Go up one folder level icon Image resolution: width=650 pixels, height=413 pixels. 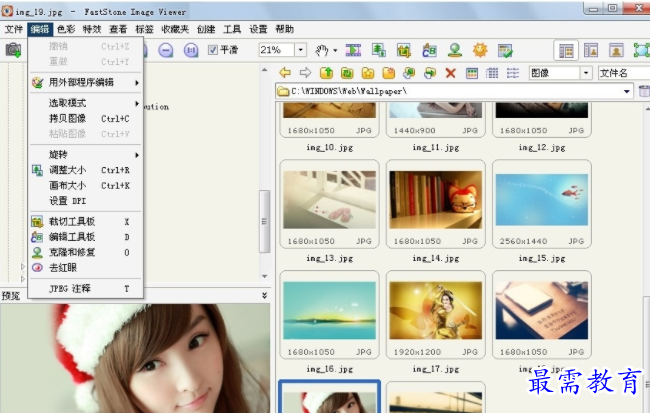[326, 73]
